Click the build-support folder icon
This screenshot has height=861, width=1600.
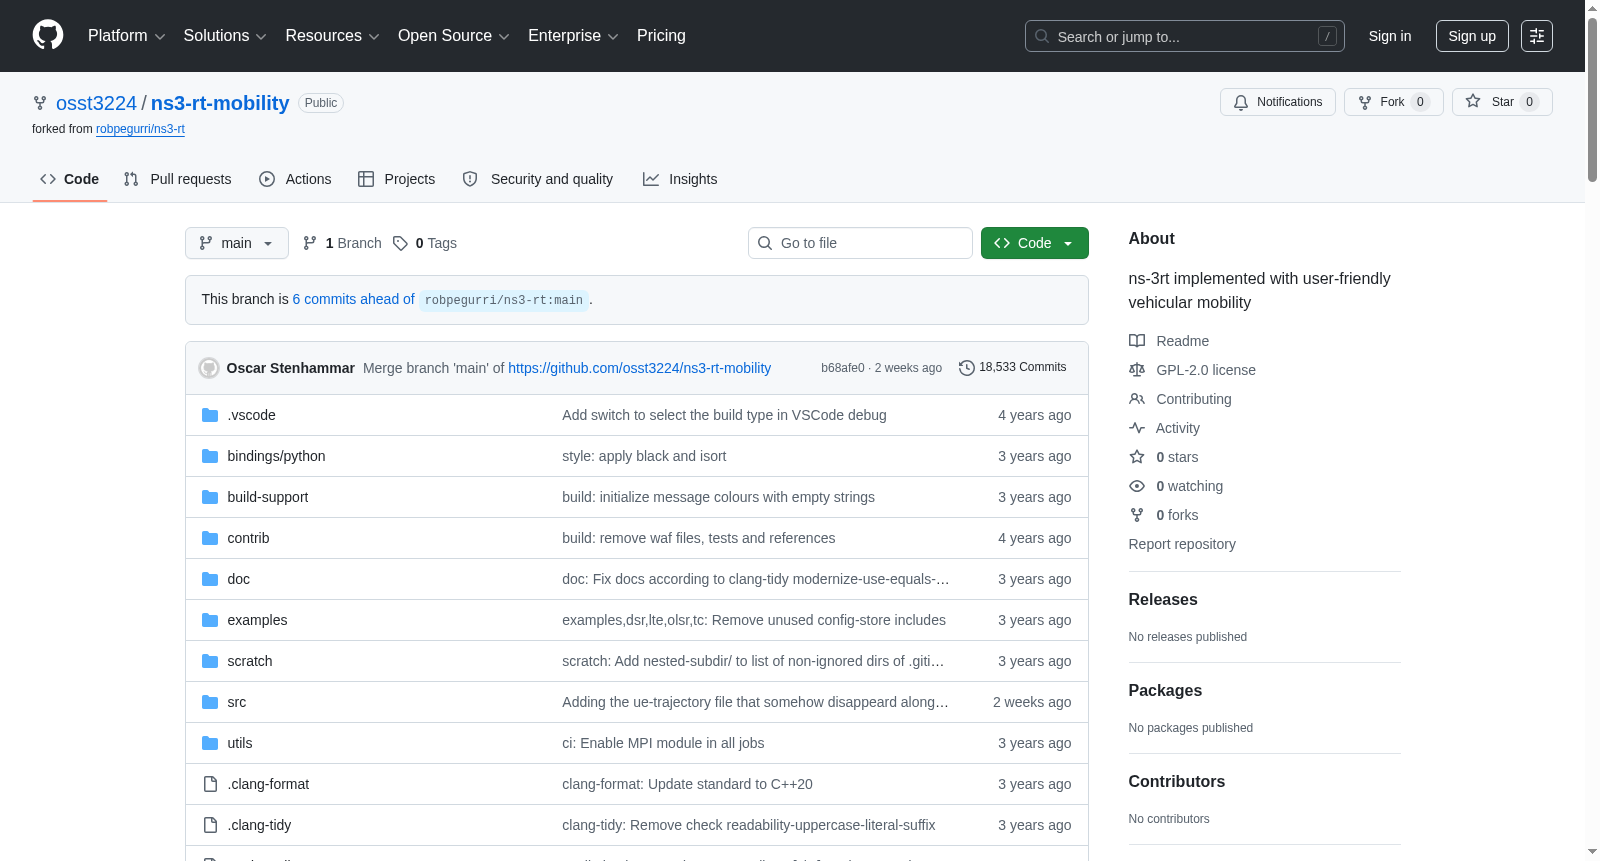(x=210, y=497)
